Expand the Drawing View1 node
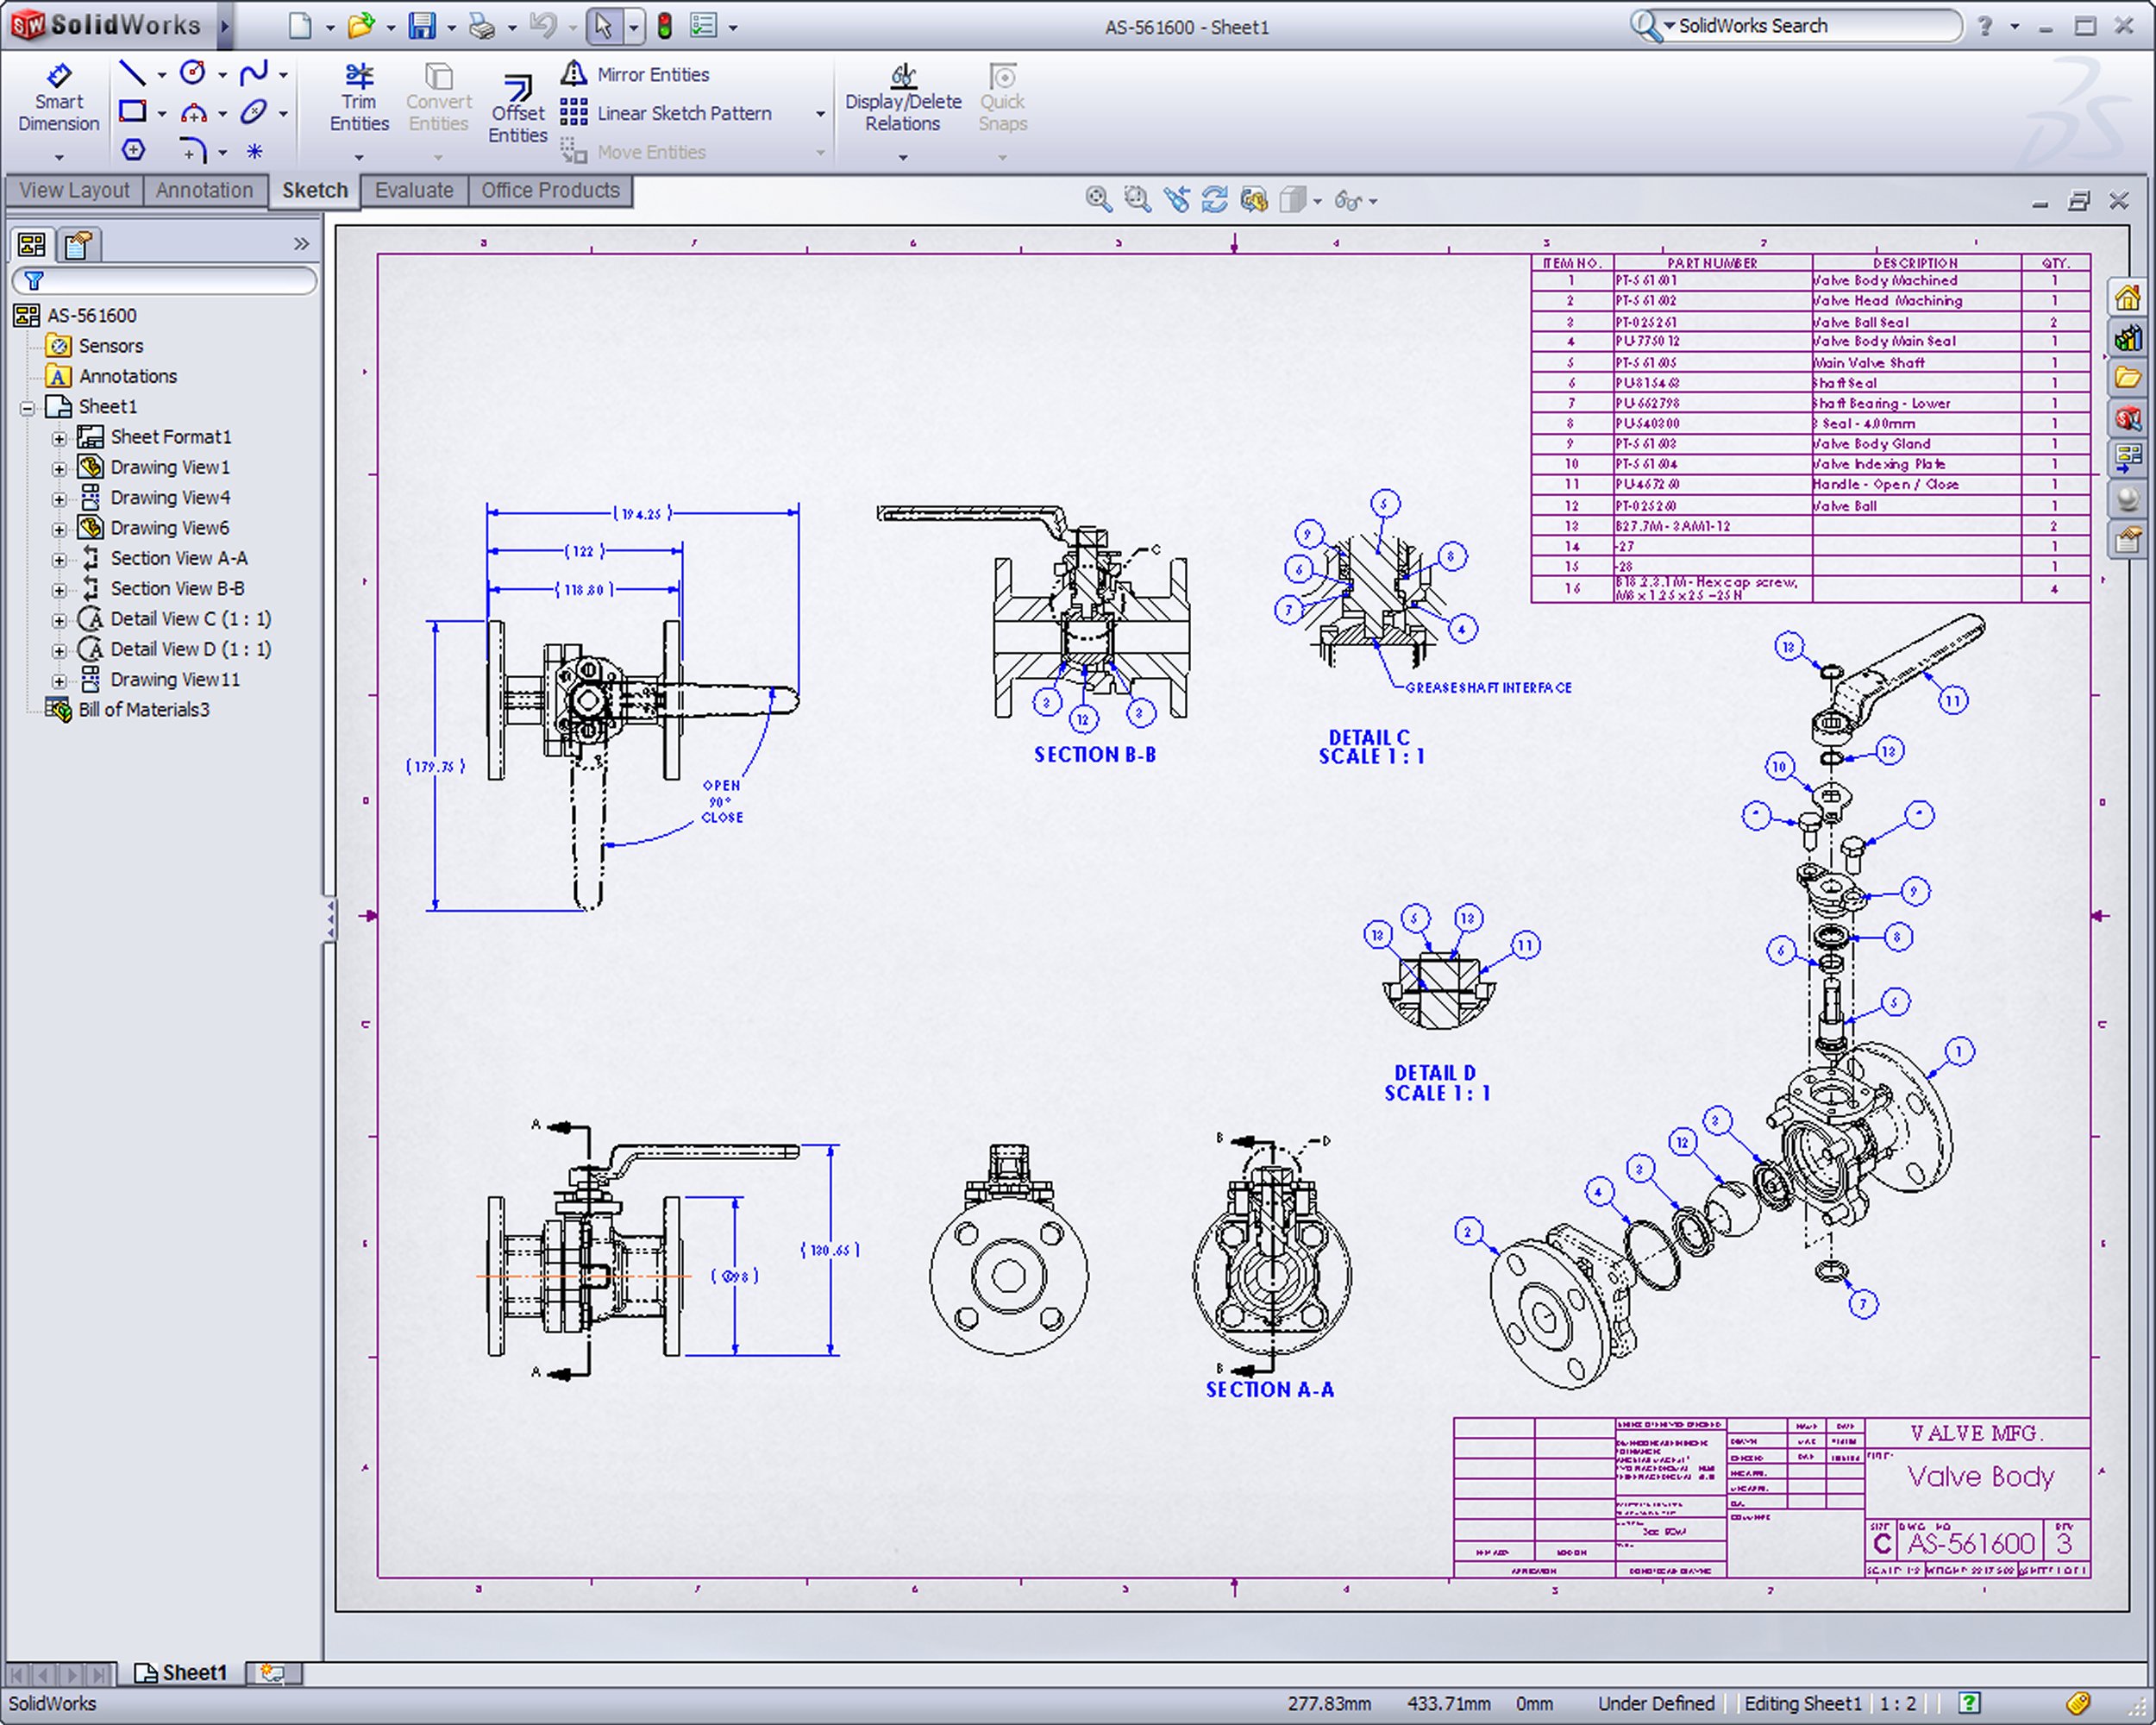Image resolution: width=2156 pixels, height=1725 pixels. tap(59, 468)
